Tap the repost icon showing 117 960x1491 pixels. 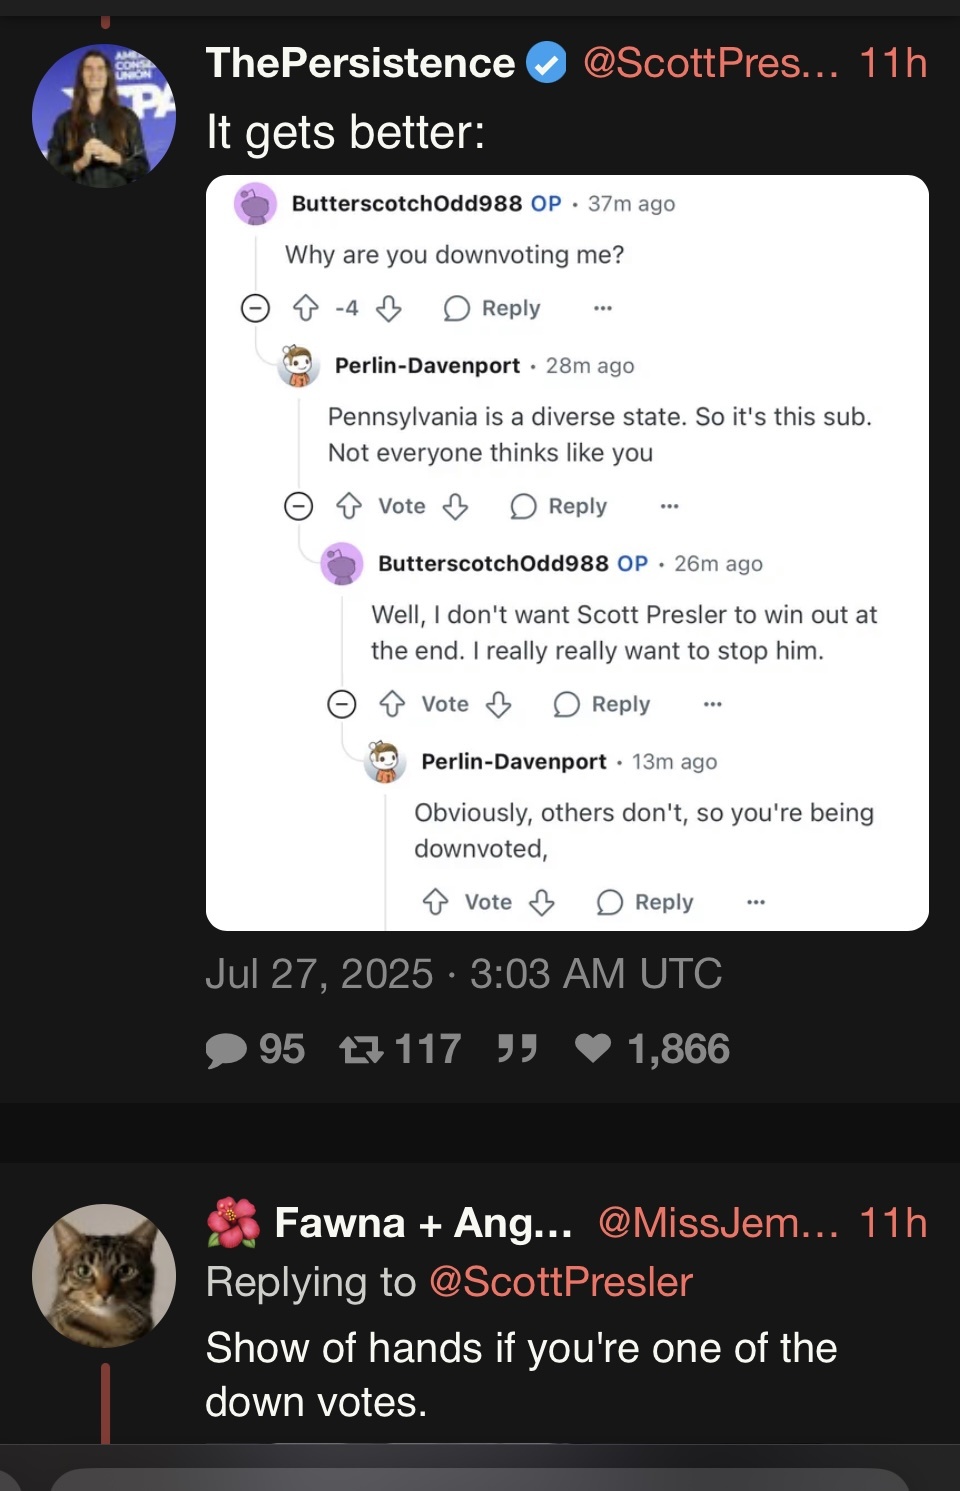361,1049
